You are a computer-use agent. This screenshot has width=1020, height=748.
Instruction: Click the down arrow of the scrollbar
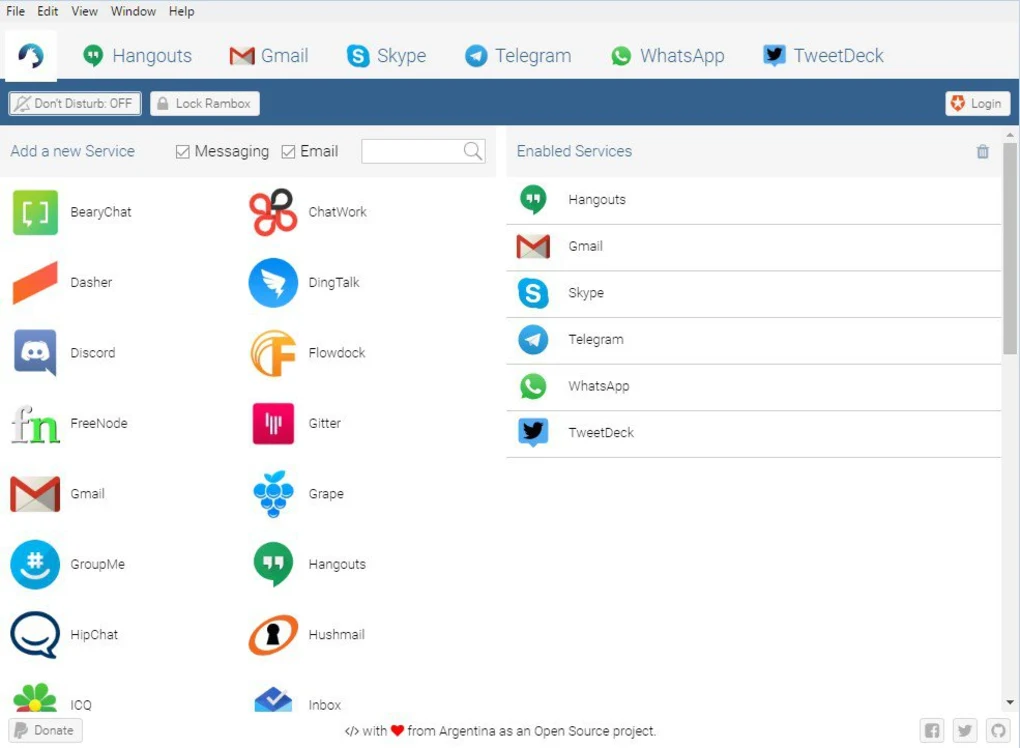1010,703
